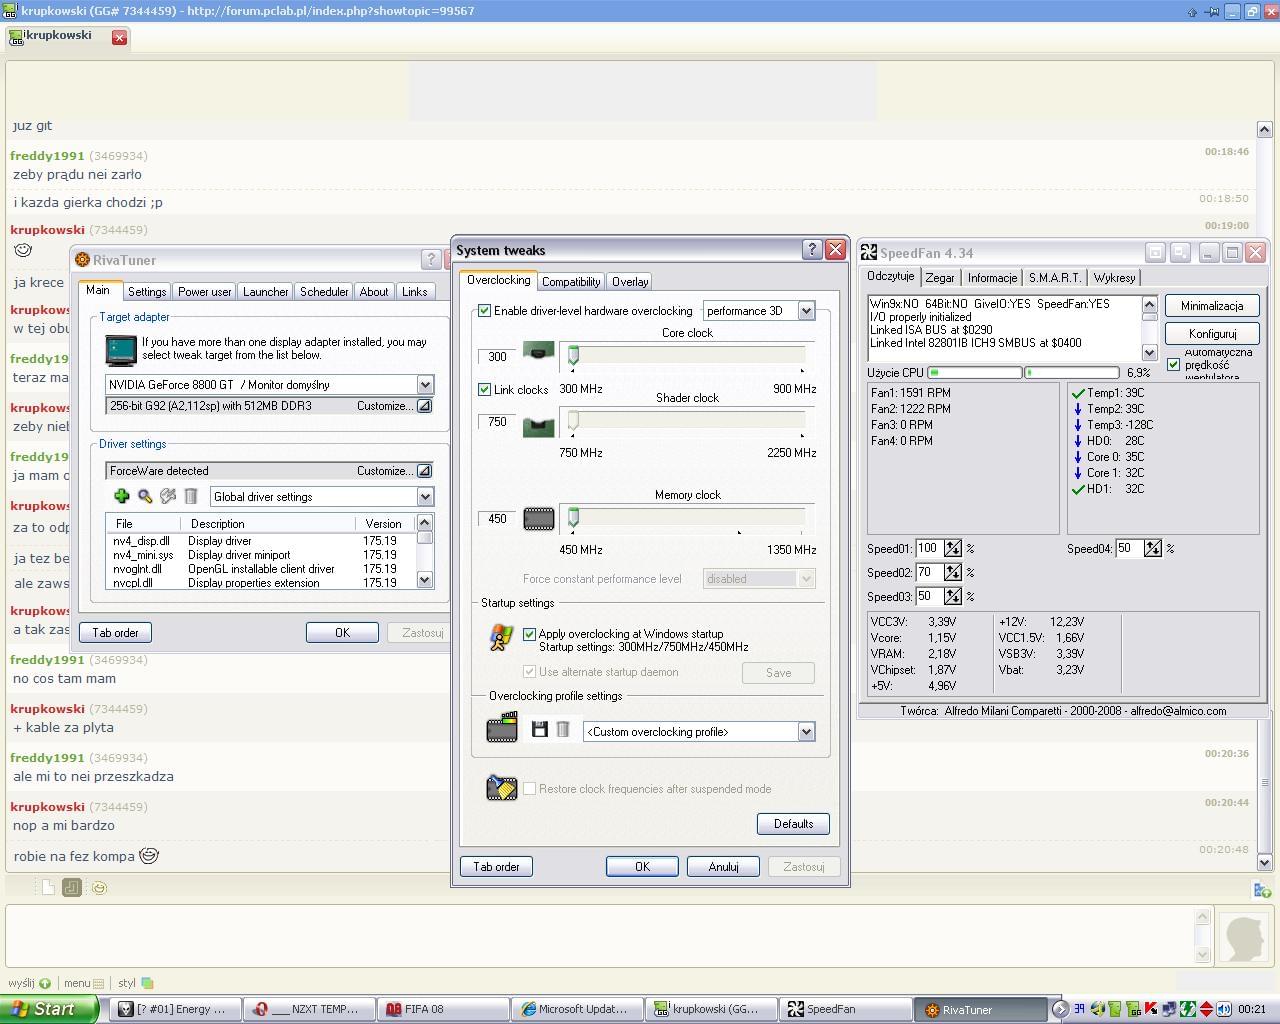Open the Wykresy tab in SpeedFan
The width and height of the screenshot is (1280, 1024).
tap(1114, 278)
